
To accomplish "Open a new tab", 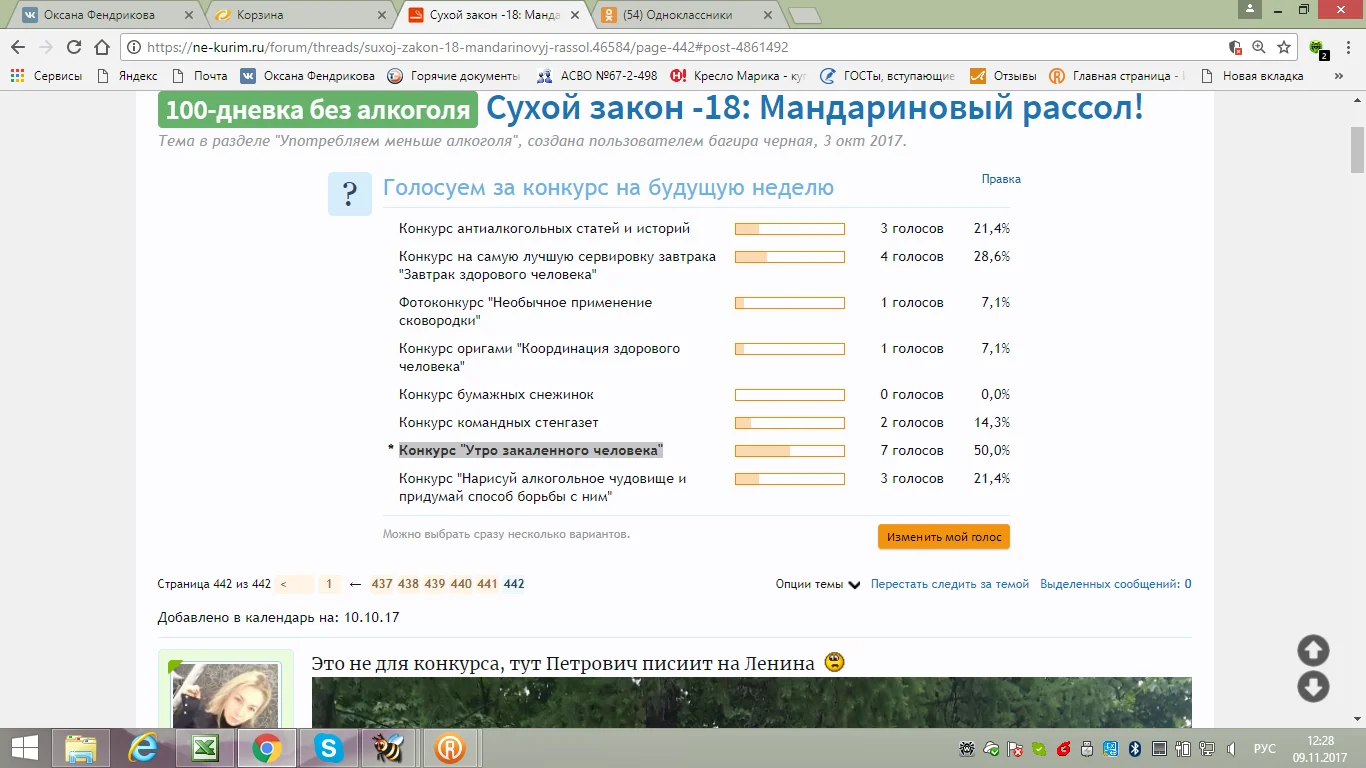I will point(804,15).
